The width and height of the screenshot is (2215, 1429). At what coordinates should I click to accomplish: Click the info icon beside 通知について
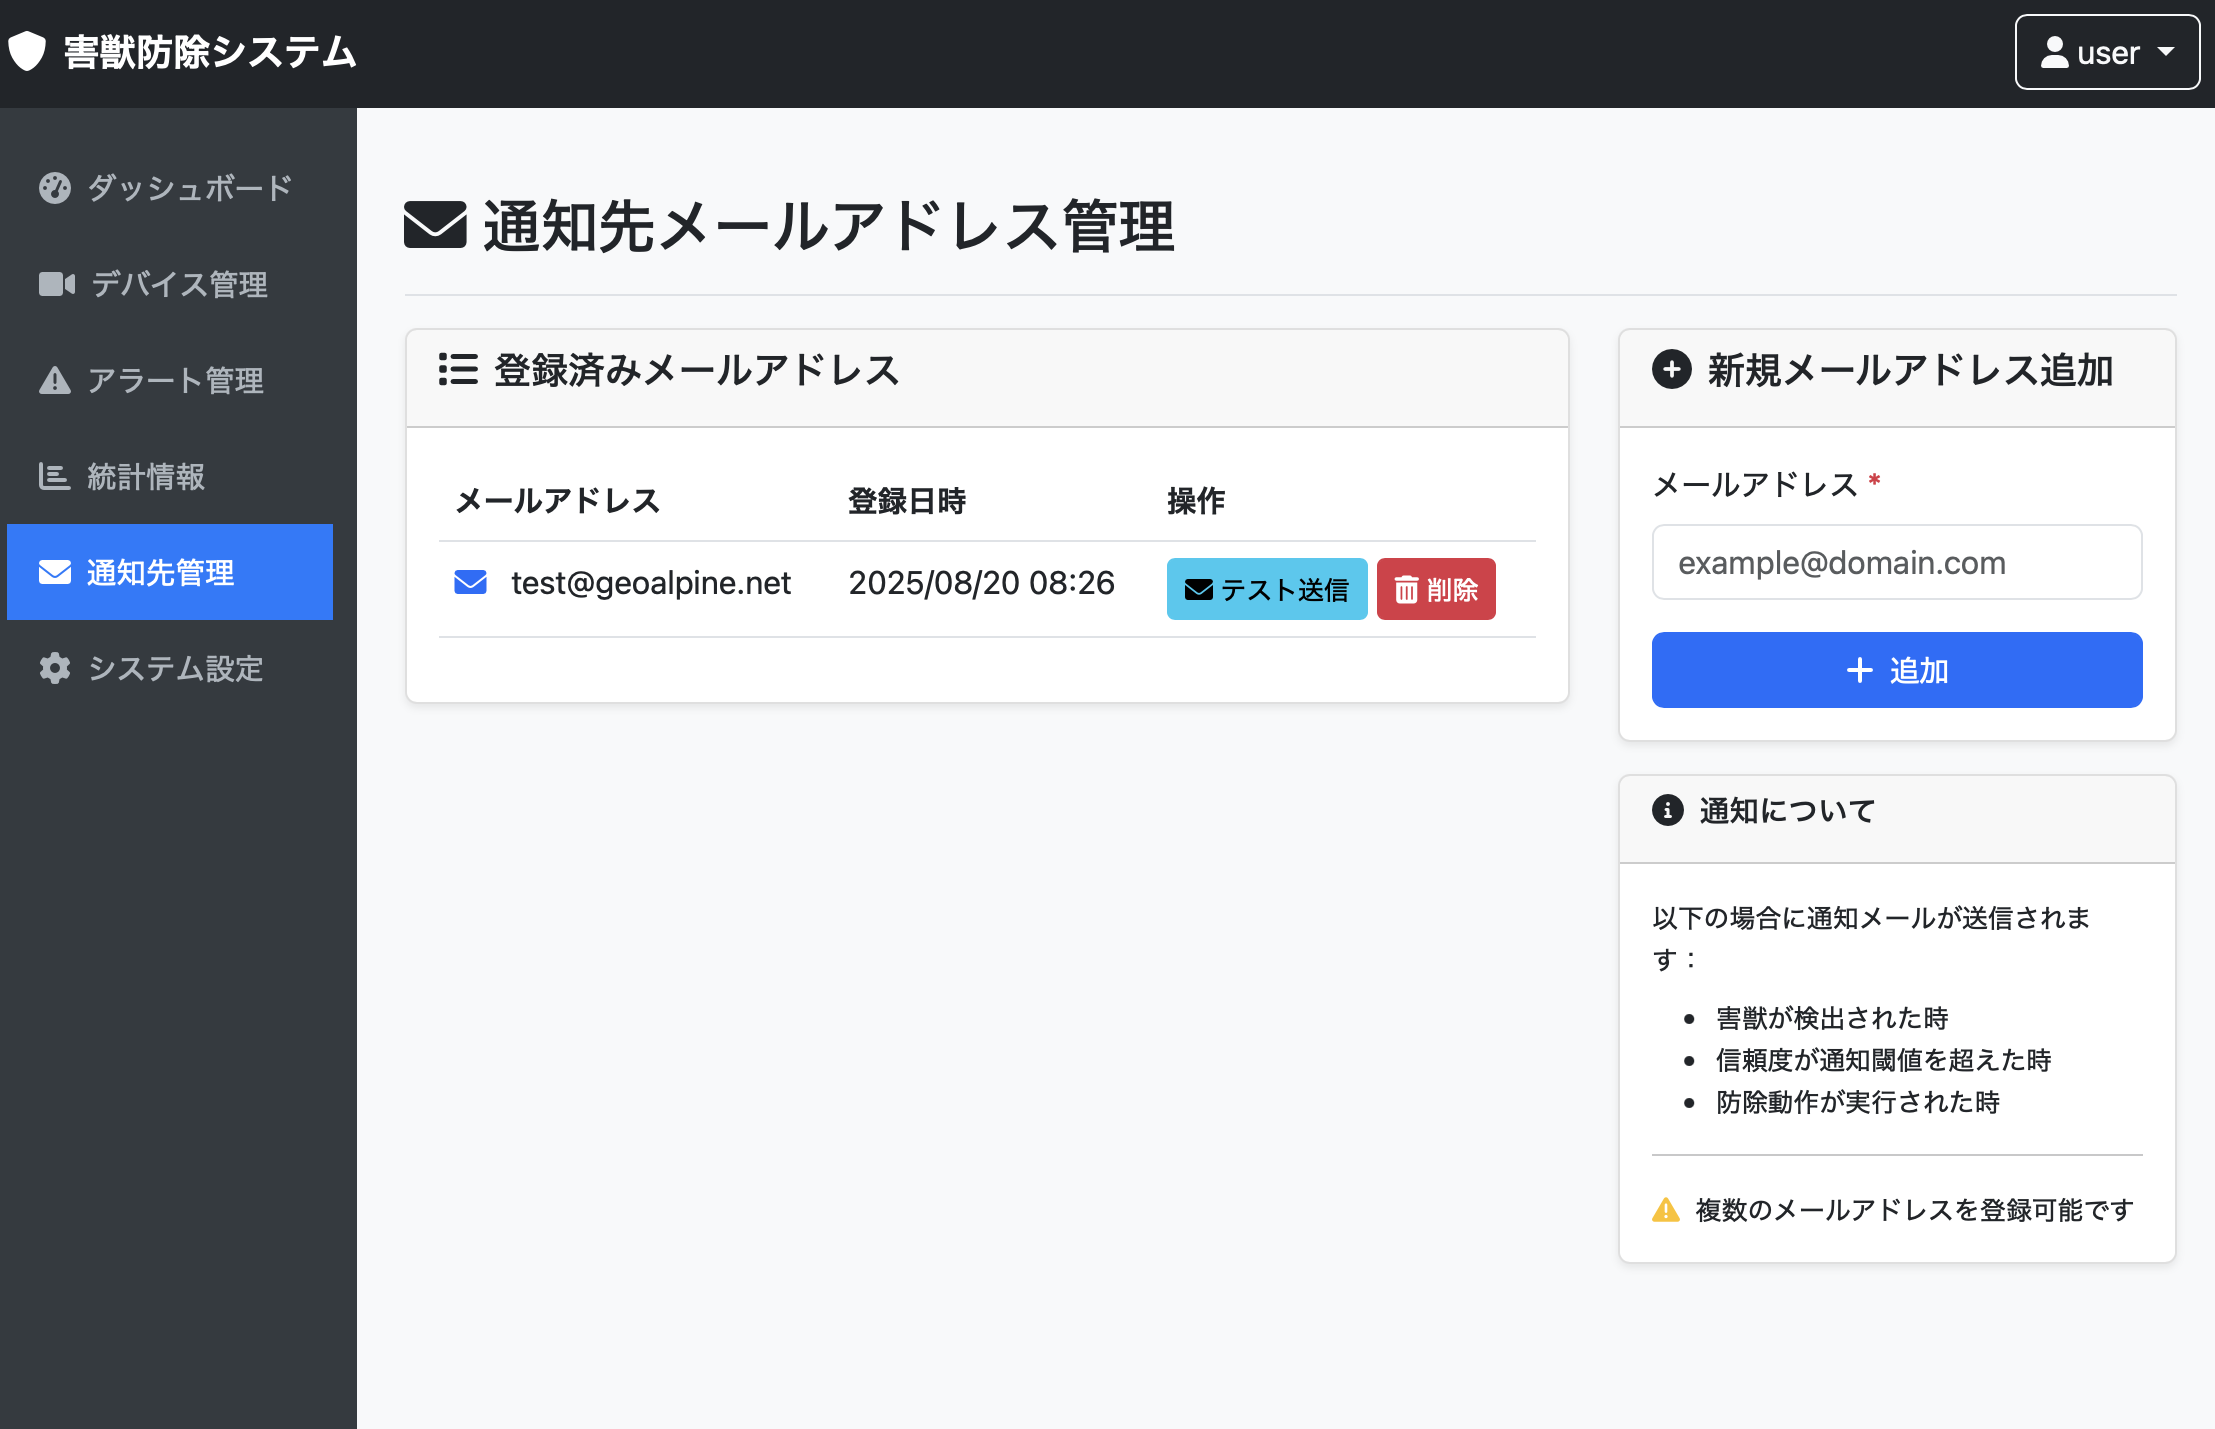point(1668,810)
